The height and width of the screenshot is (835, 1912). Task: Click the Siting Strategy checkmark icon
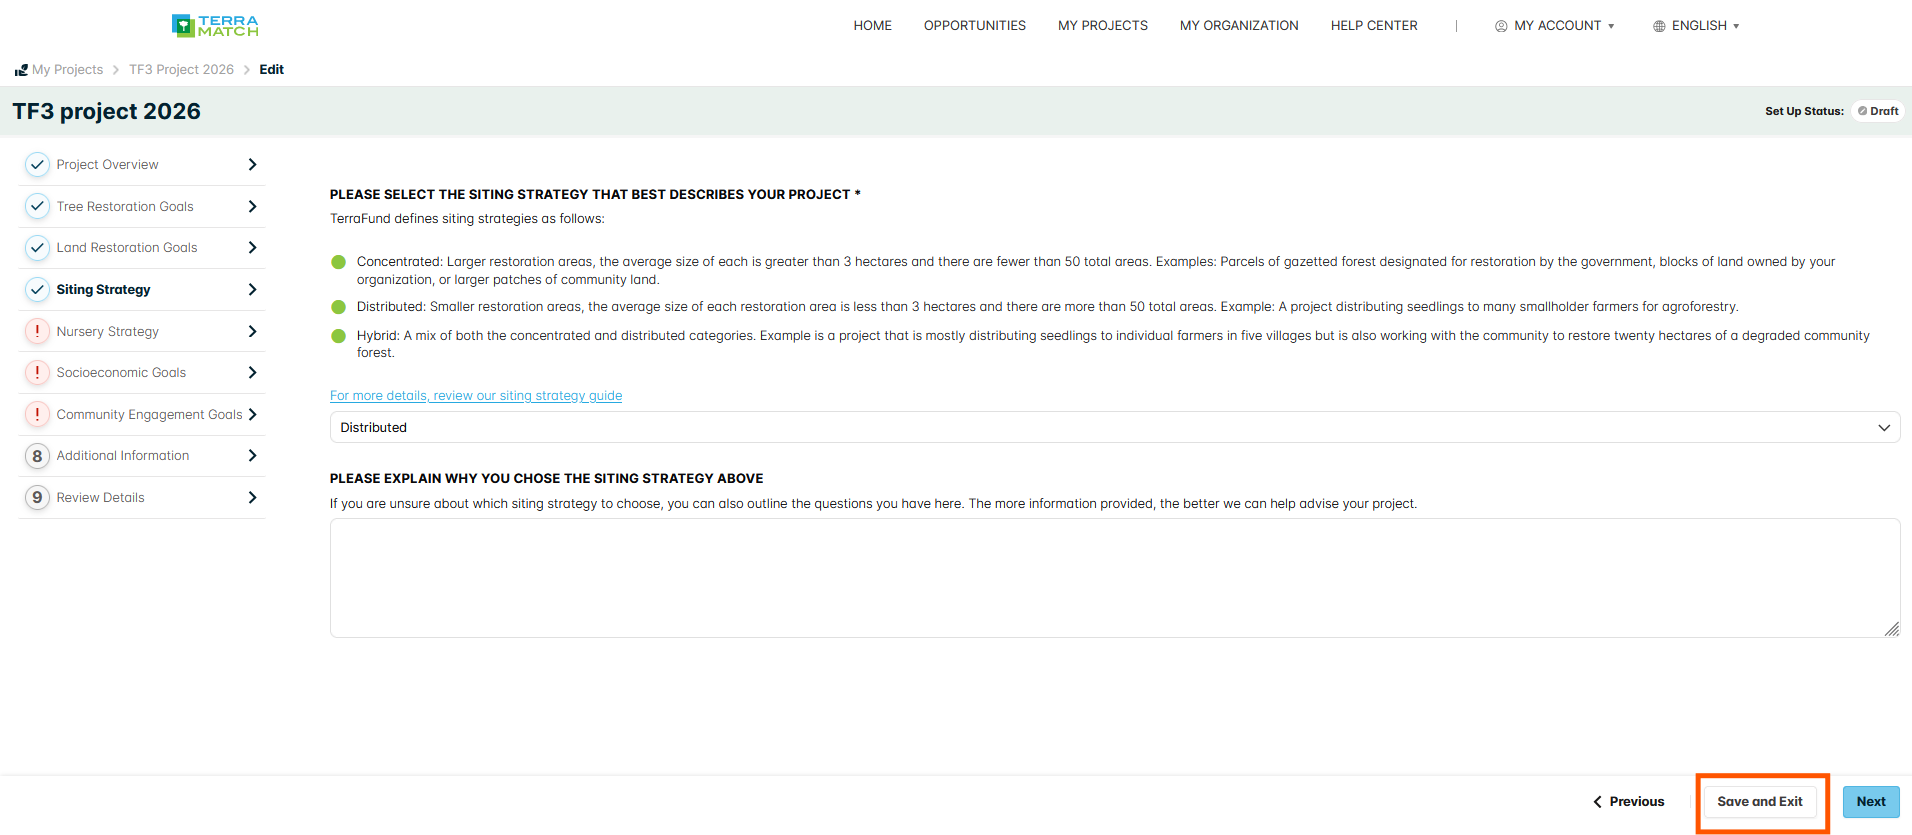[x=37, y=289]
